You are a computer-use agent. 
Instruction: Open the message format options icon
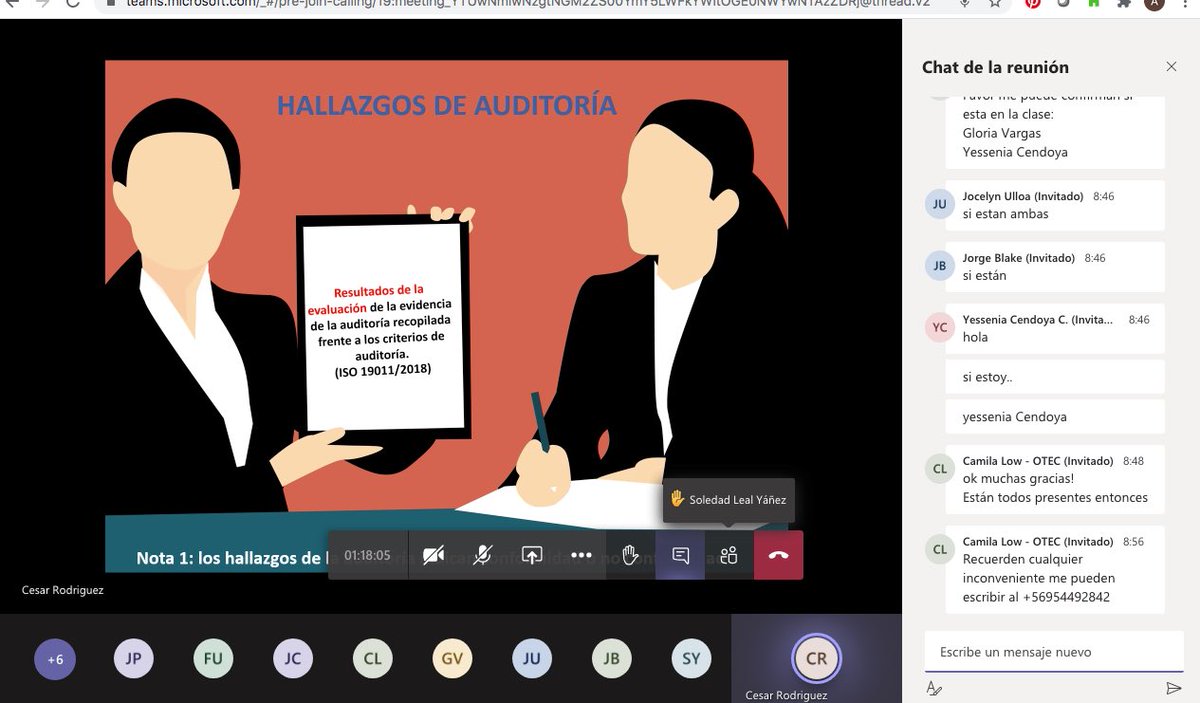point(934,688)
